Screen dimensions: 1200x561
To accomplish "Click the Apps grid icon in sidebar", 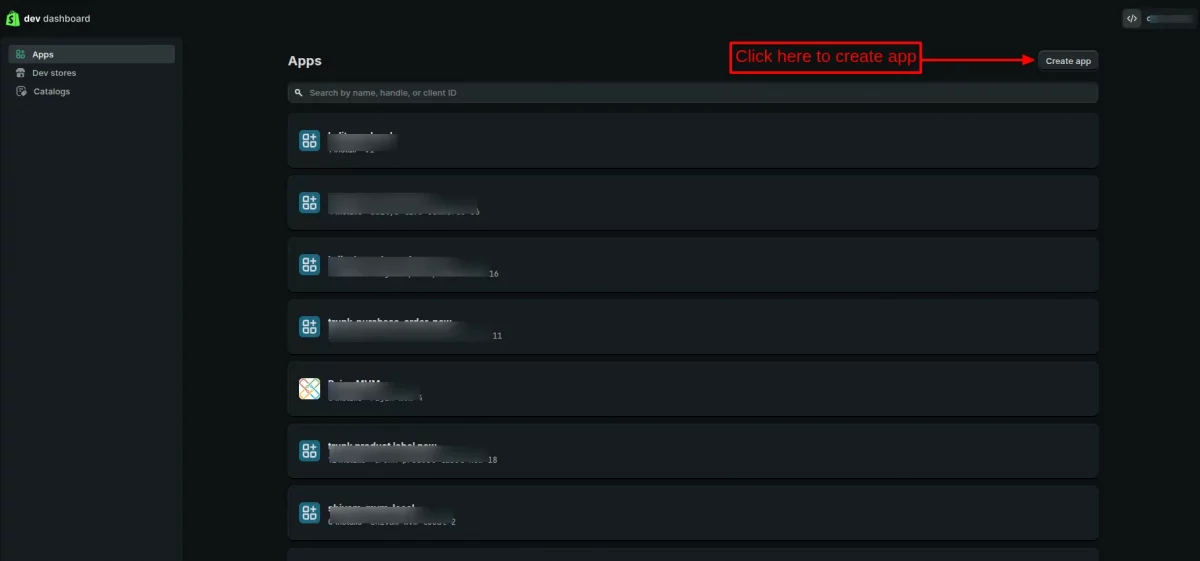I will [21, 54].
